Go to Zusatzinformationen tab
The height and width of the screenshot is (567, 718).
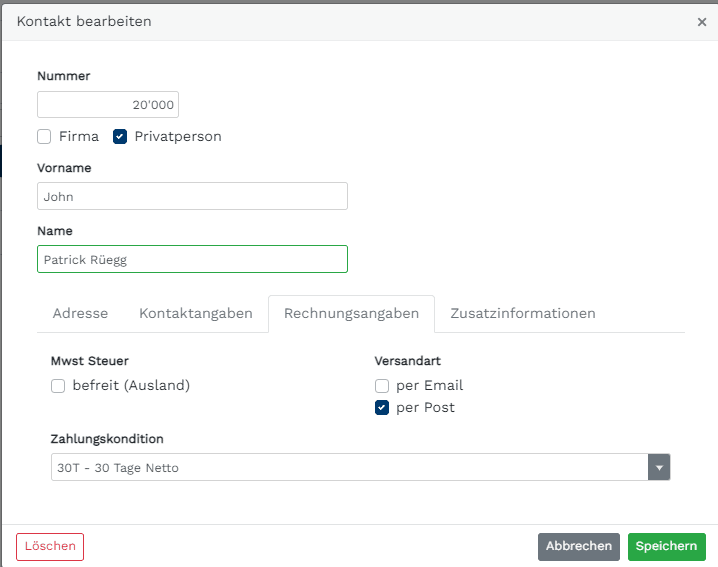[x=523, y=313]
